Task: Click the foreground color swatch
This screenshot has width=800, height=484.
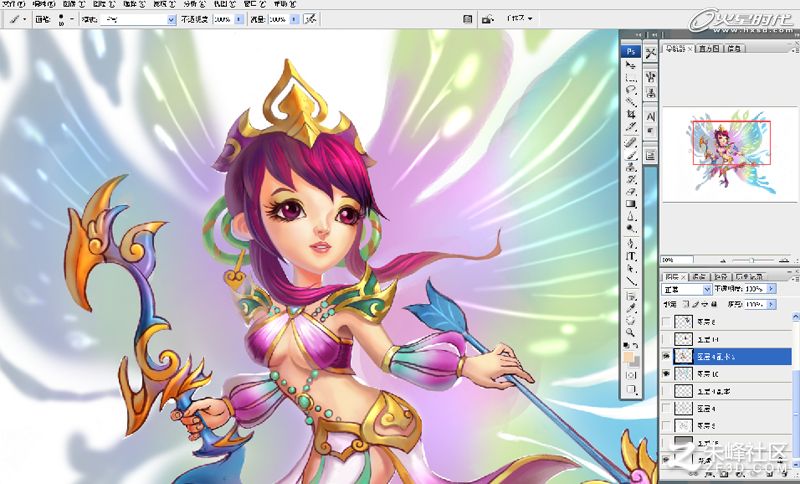Action: (x=629, y=357)
